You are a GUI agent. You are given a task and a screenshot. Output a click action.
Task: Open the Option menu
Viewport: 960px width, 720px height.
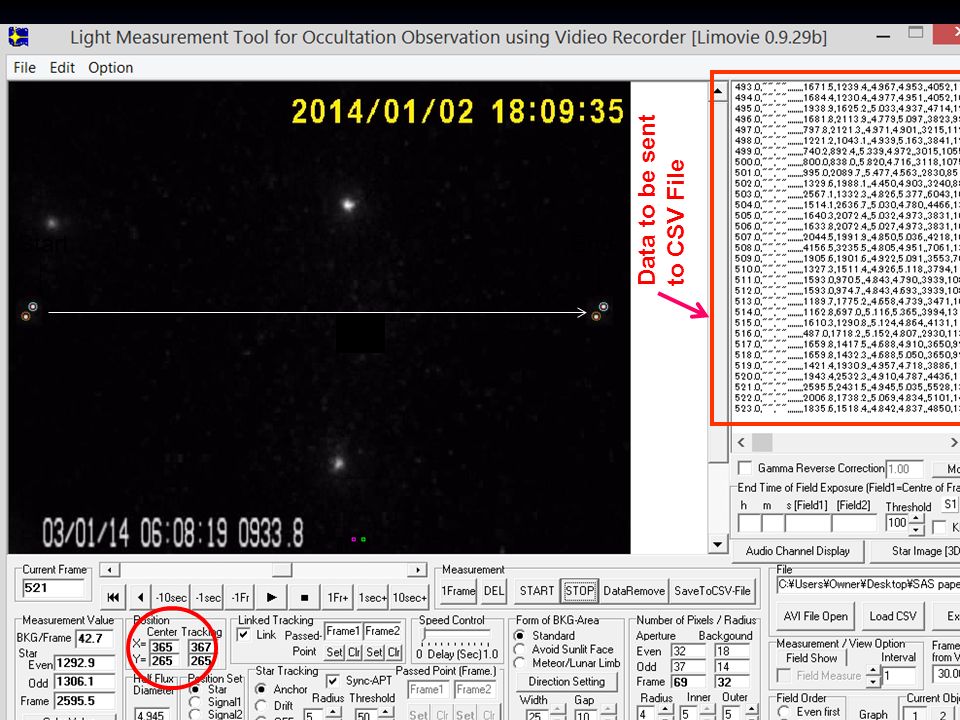[110, 67]
